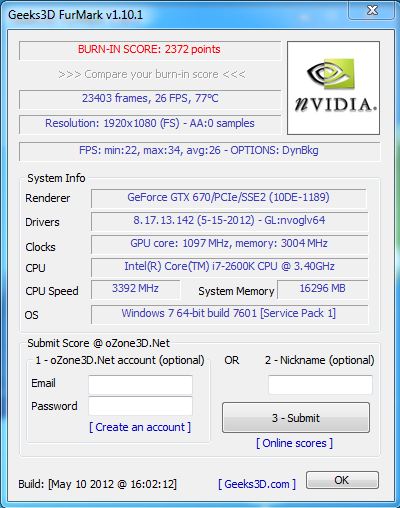Focus the Email input field
The height and width of the screenshot is (508, 400).
[x=140, y=385]
